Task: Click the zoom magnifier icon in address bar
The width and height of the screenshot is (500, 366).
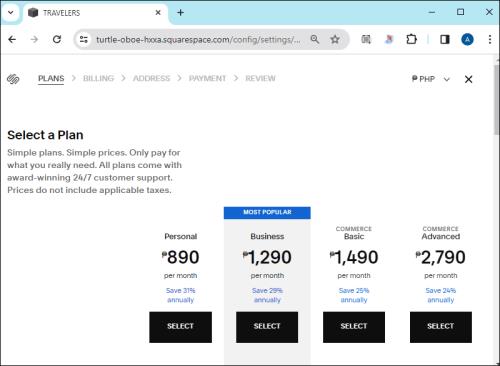Action: 315,39
